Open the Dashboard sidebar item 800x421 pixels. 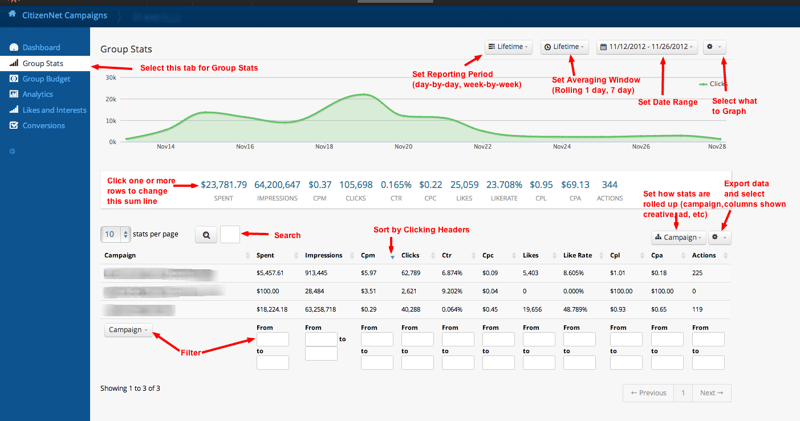tap(41, 47)
